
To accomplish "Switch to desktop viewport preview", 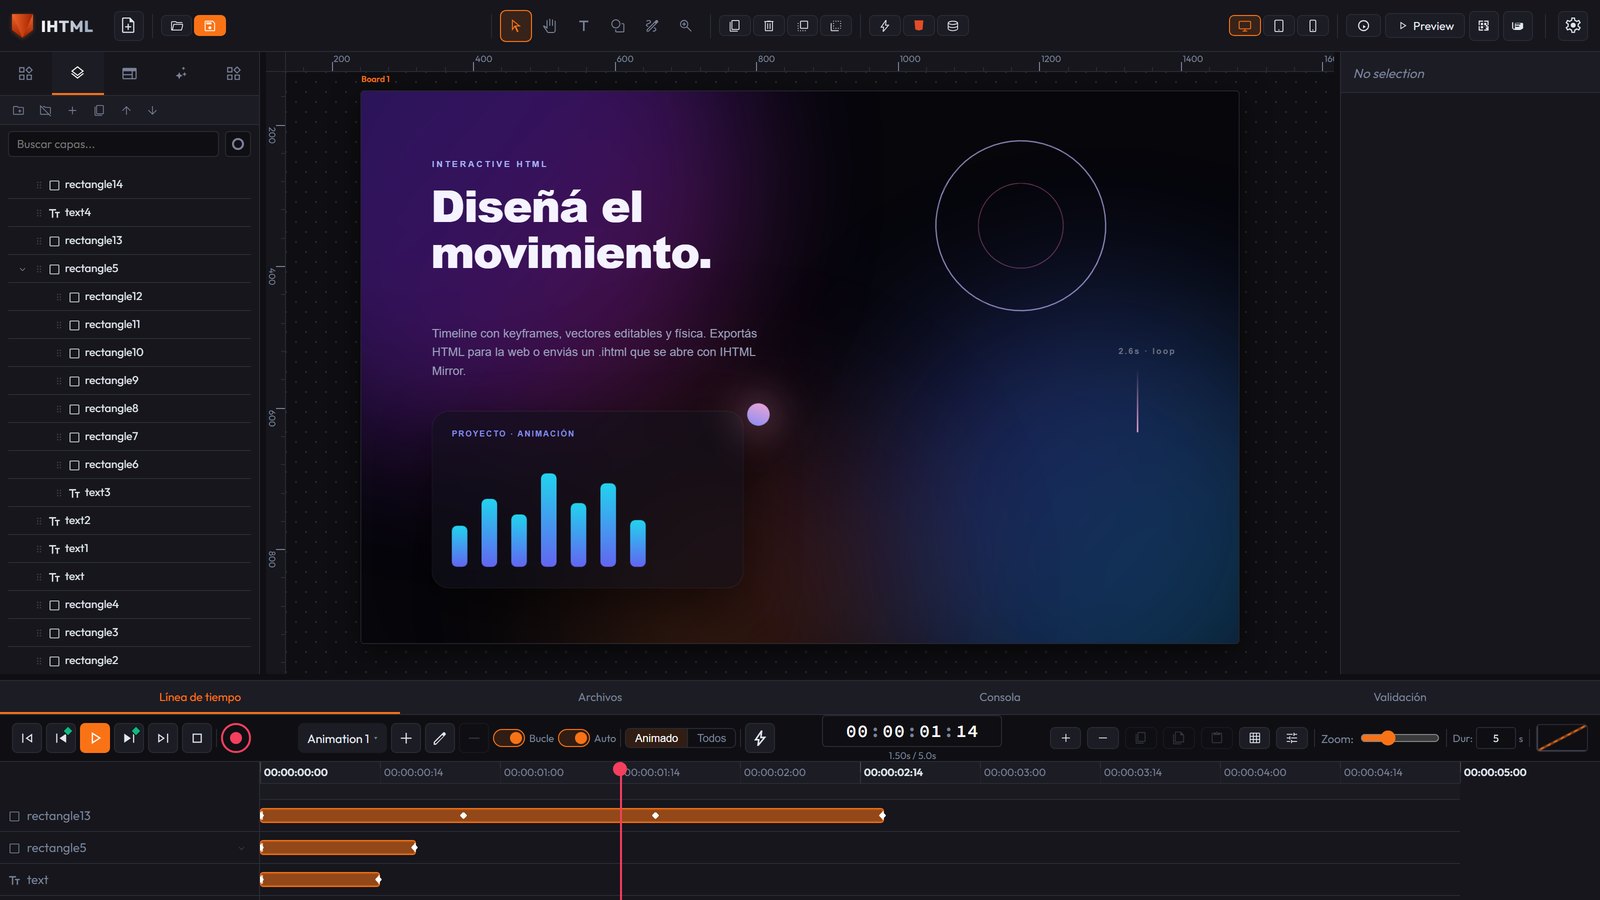I will (1244, 26).
